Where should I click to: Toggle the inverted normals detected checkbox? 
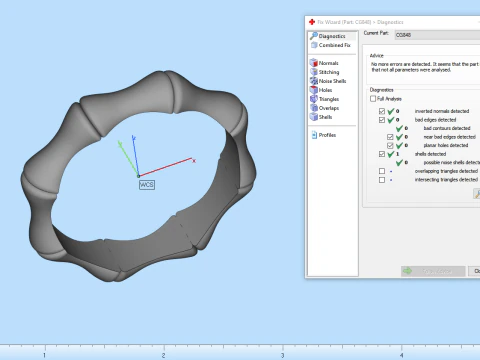[382, 111]
